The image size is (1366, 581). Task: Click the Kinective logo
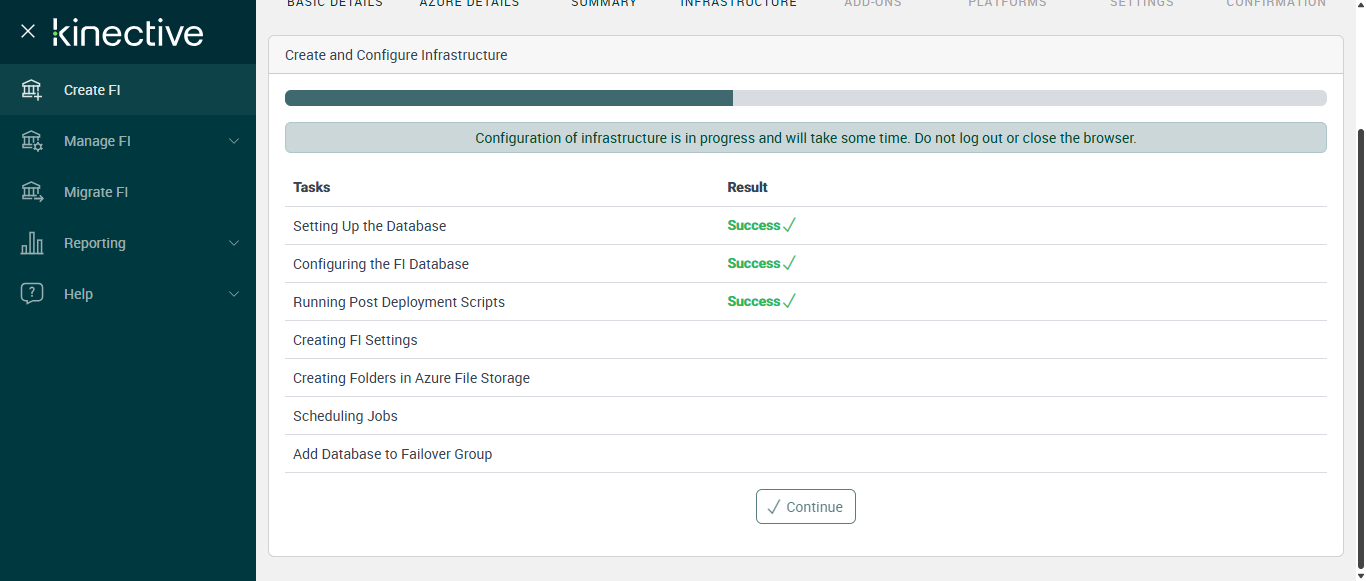pos(128,32)
